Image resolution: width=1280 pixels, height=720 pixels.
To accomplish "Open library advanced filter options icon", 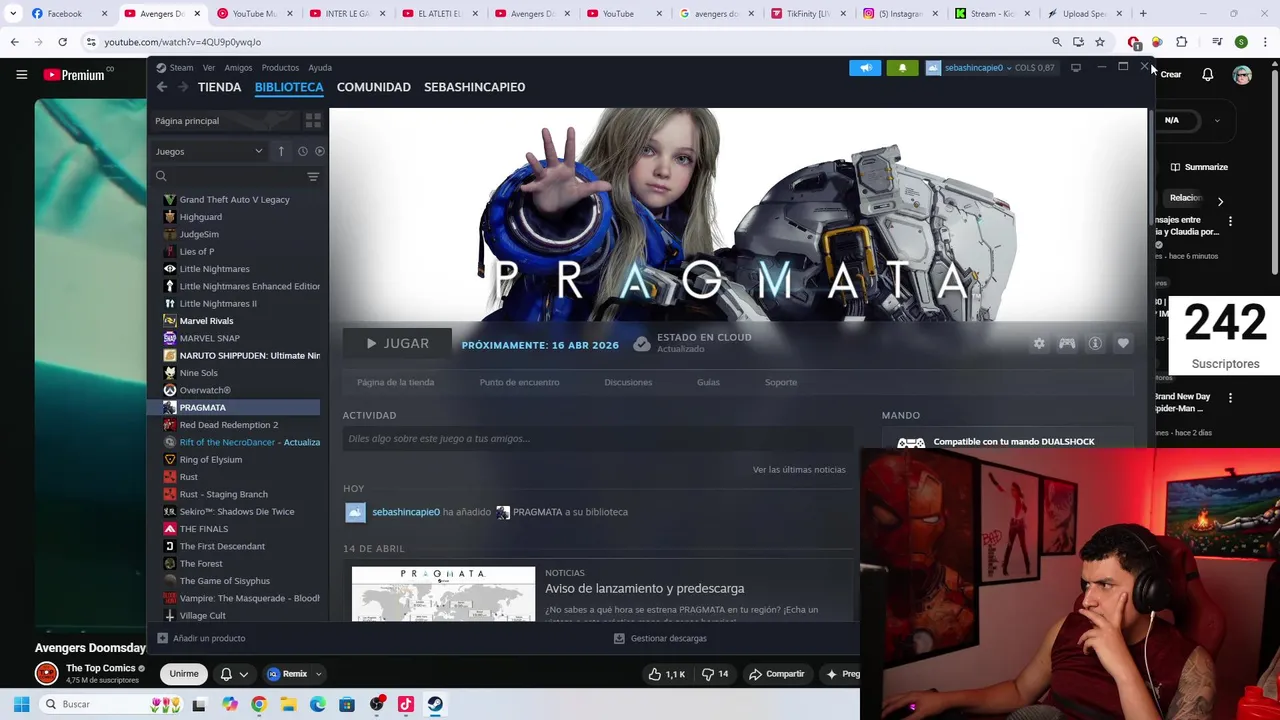I will (313, 176).
